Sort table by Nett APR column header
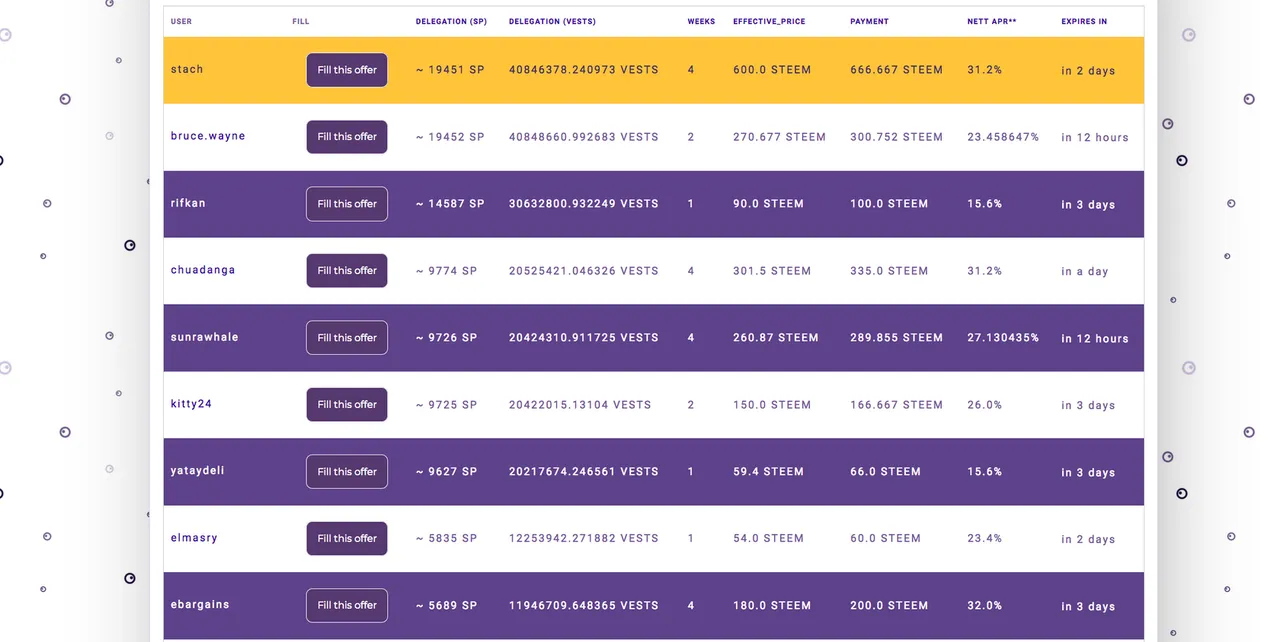The width and height of the screenshot is (1280, 642). pos(992,21)
